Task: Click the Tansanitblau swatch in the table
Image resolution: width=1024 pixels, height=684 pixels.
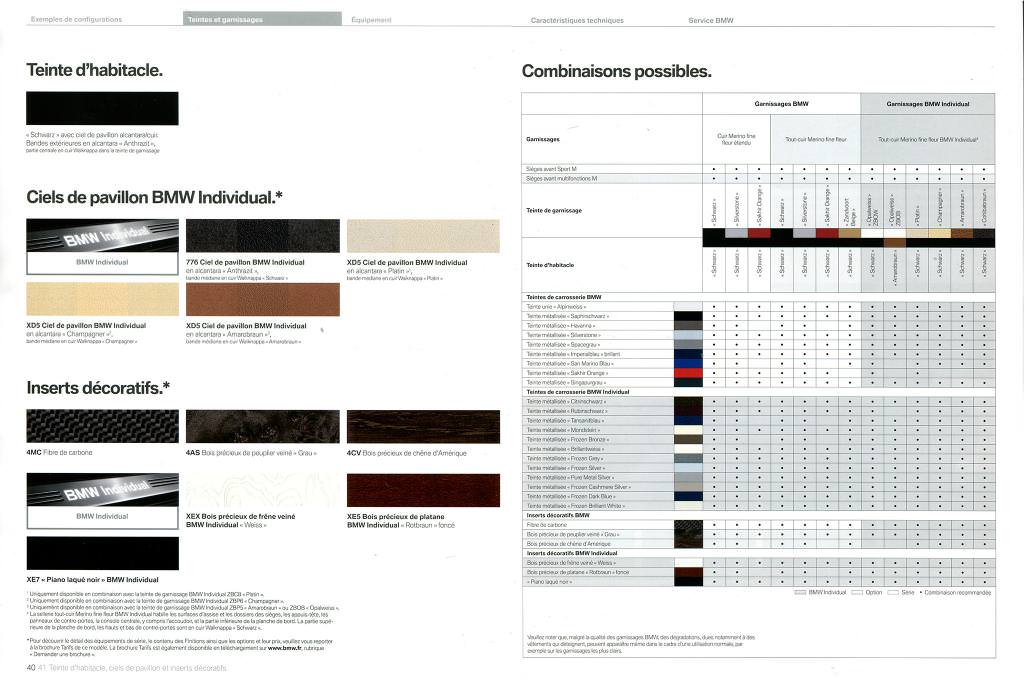Action: coord(688,421)
